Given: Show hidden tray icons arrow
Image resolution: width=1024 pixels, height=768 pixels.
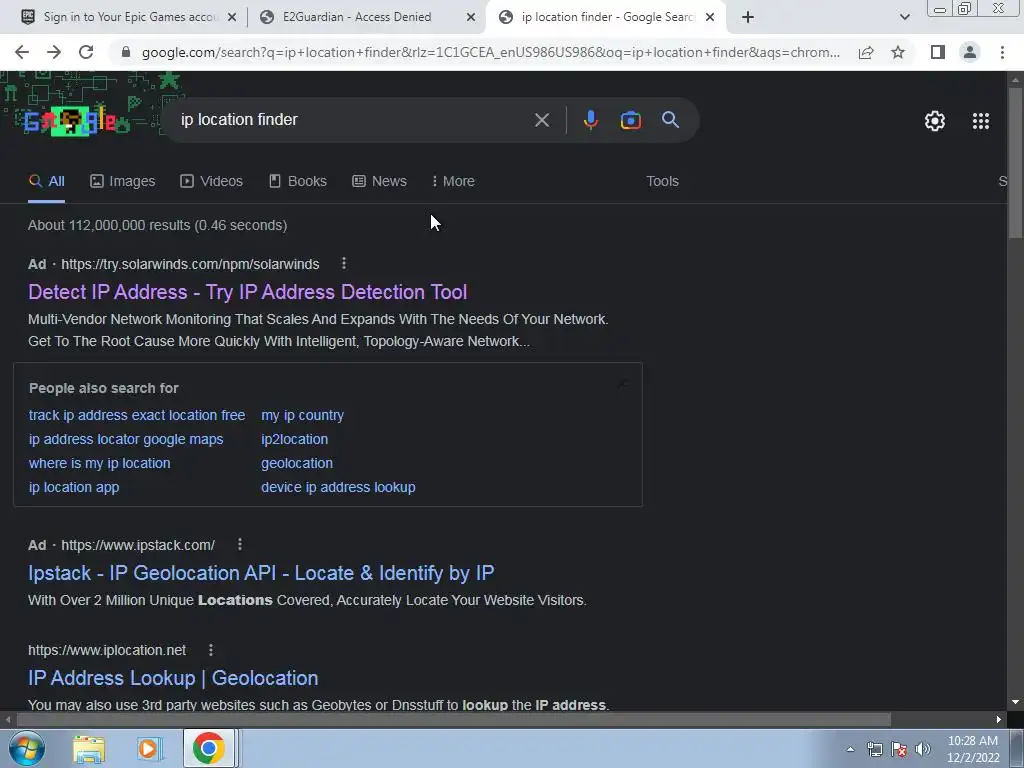Looking at the screenshot, I should click(x=850, y=749).
